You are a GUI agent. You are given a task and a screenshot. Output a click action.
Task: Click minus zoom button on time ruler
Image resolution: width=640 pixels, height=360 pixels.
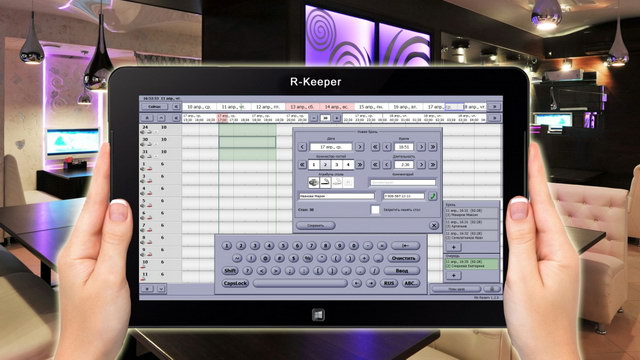coord(313,118)
